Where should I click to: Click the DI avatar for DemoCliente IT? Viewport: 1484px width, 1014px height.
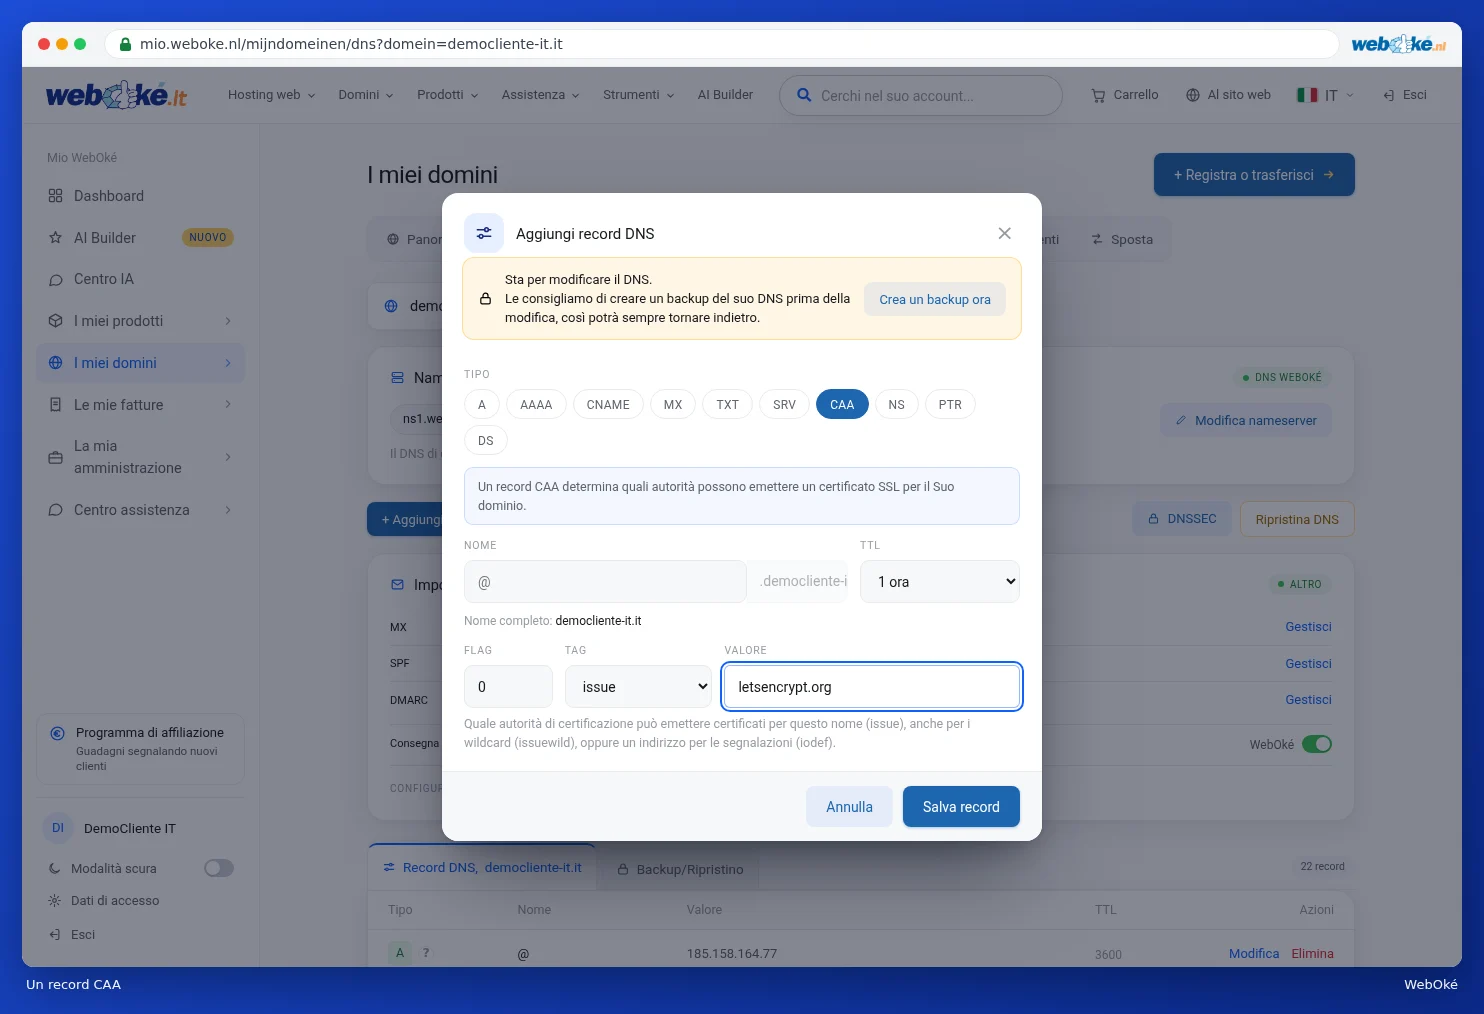coord(58,828)
